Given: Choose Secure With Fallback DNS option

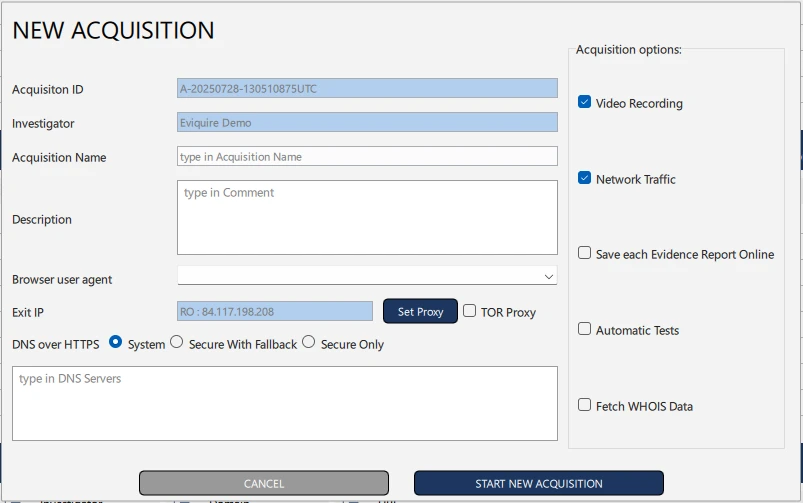Looking at the screenshot, I should pos(177,342).
